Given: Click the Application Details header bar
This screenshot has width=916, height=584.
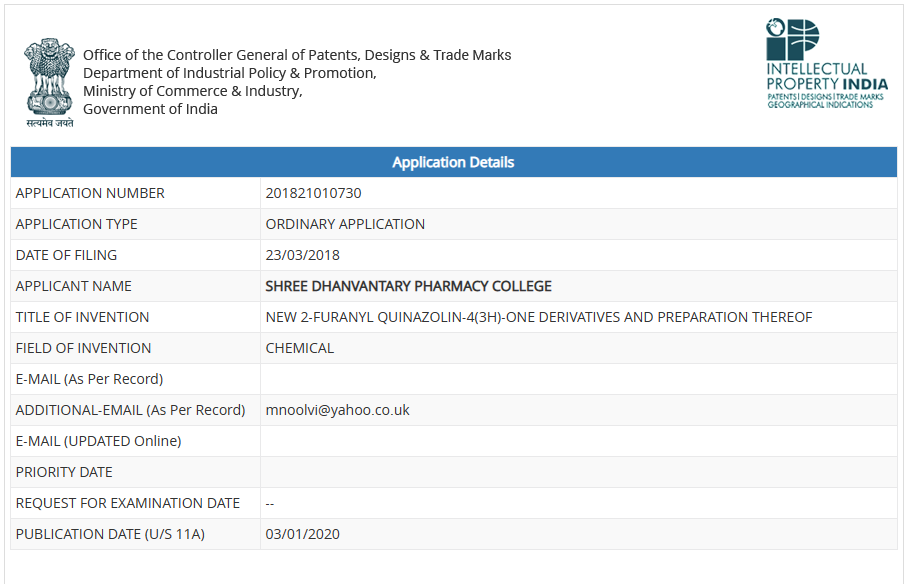Looking at the screenshot, I should pyautogui.click(x=453, y=162).
